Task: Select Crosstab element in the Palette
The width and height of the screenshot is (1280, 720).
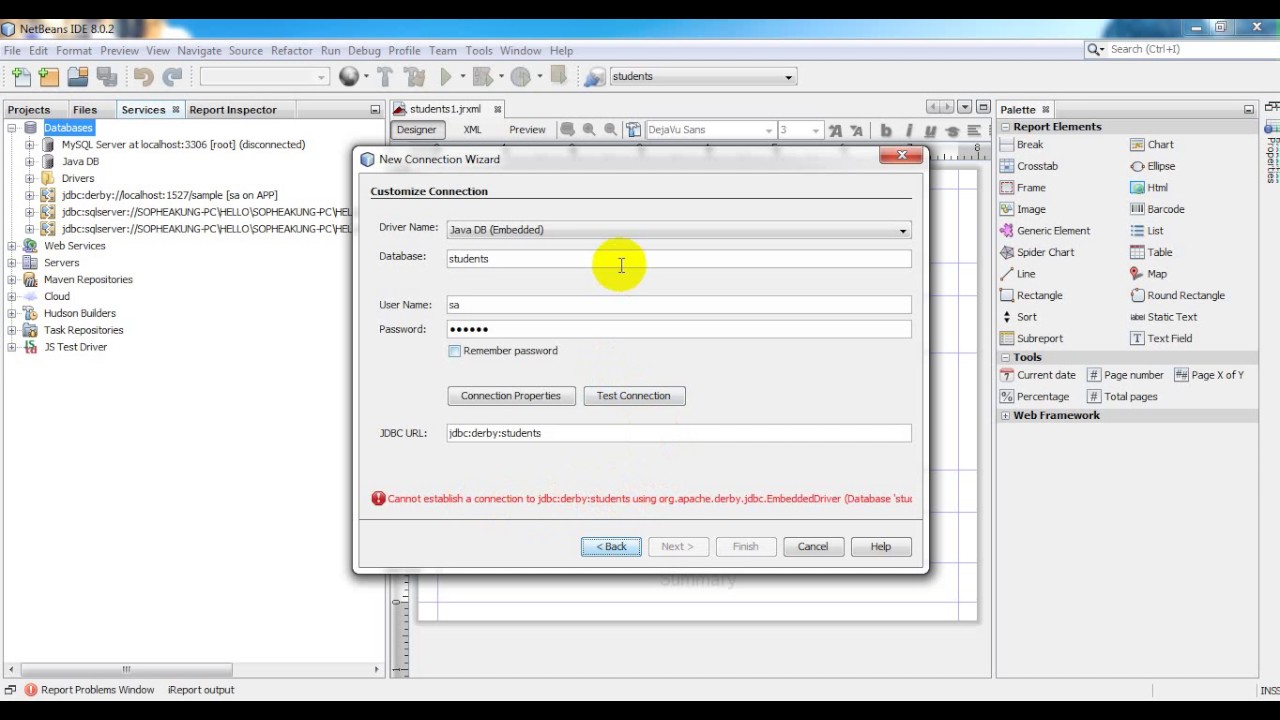Action: point(1029,166)
